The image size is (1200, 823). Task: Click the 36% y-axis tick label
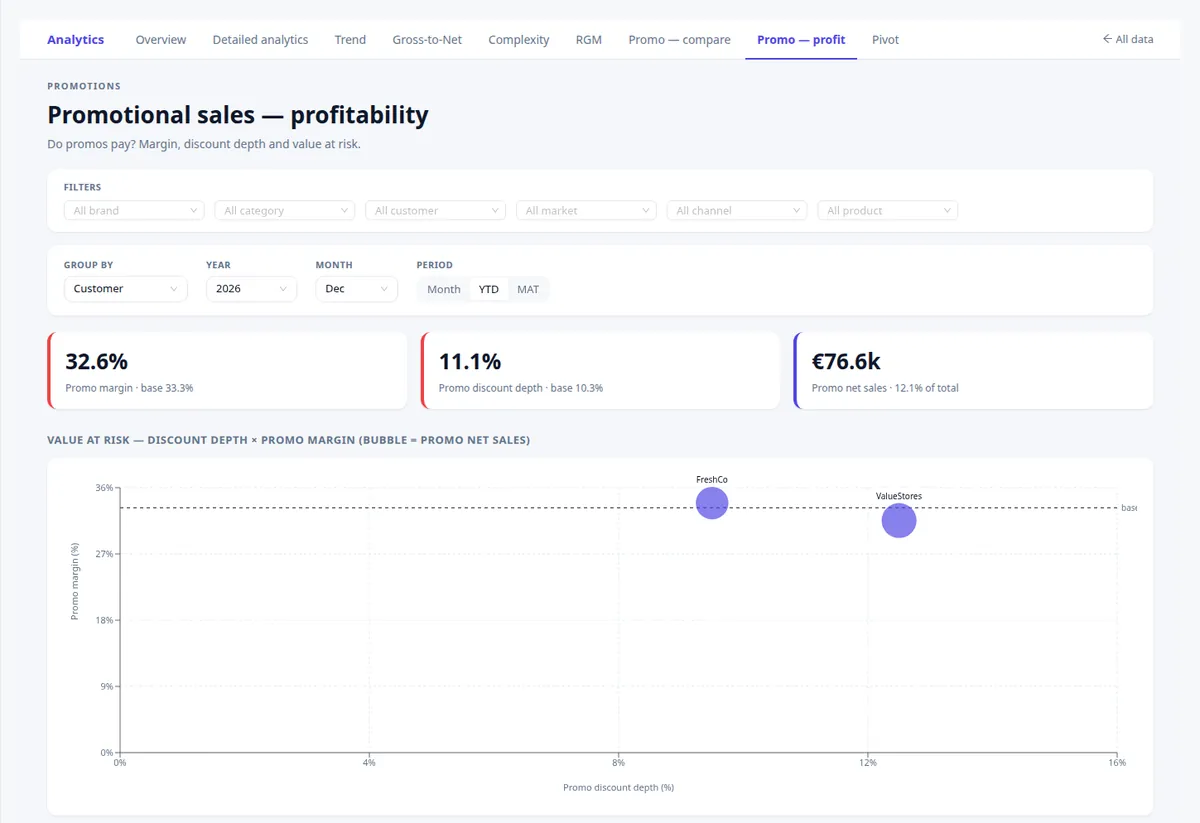click(x=104, y=488)
